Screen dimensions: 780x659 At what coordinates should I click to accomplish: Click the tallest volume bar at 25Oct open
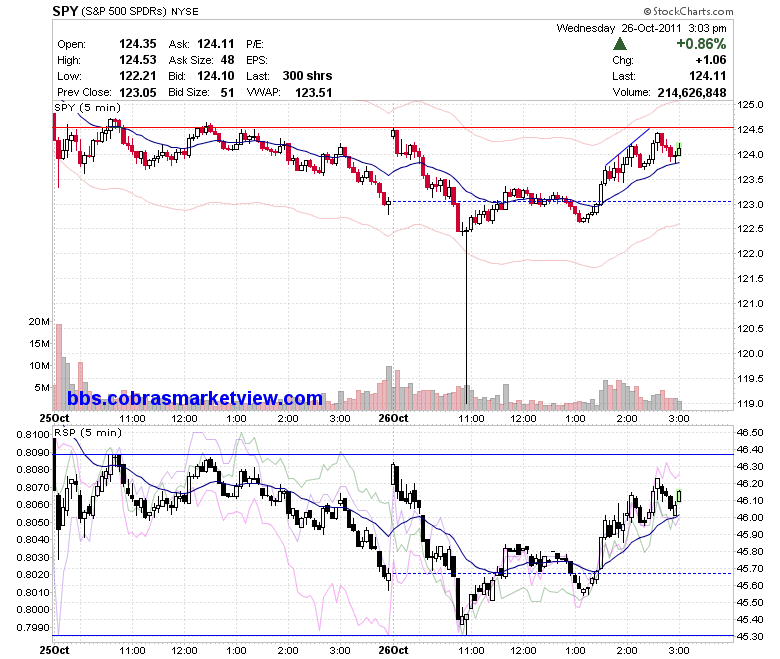coord(59,367)
